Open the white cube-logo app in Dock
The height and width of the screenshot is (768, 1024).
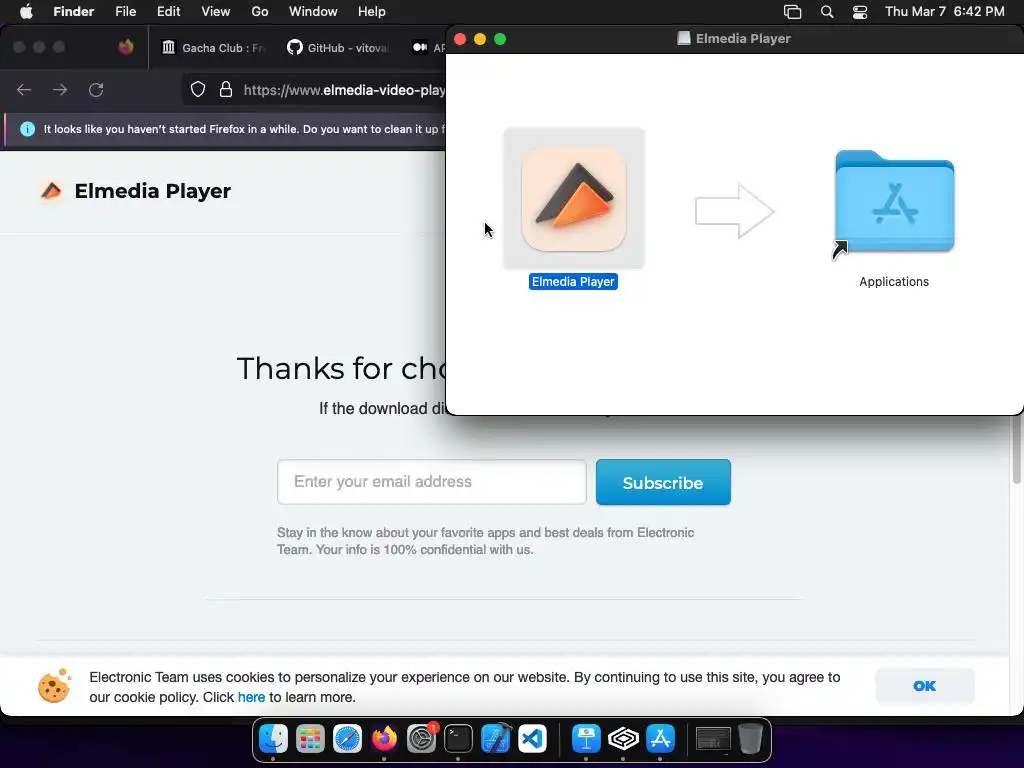623,739
